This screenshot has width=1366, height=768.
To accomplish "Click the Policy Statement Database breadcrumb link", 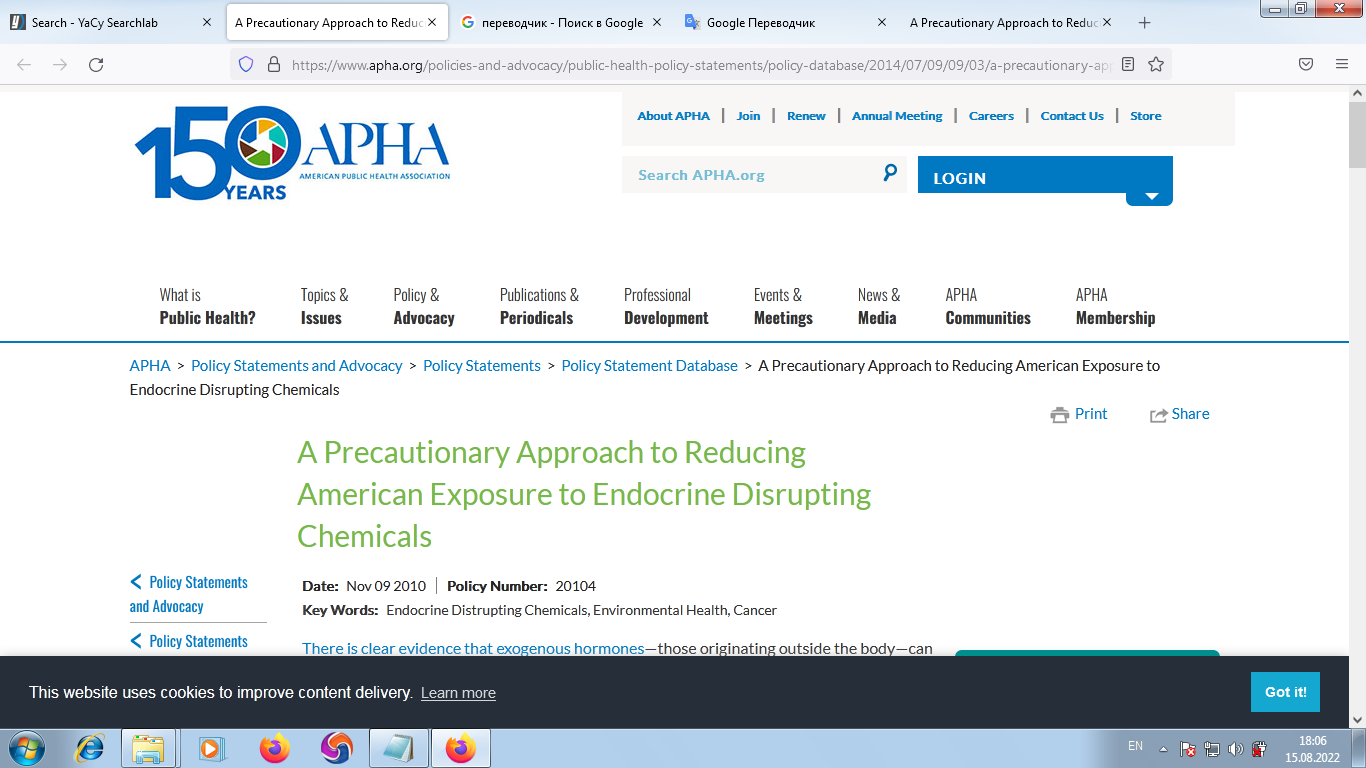I will 649,366.
